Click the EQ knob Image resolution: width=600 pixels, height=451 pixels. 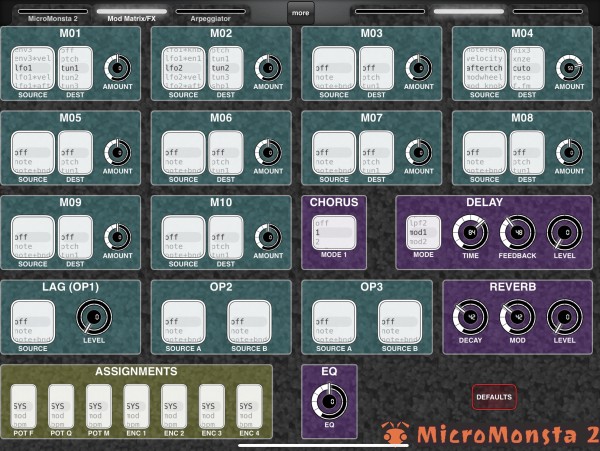click(x=329, y=402)
